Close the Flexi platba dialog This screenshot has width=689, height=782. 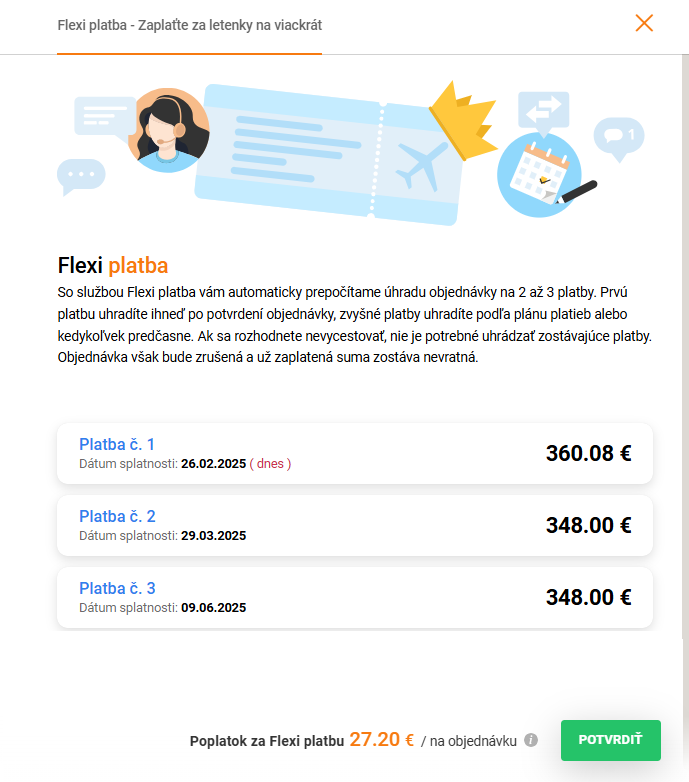pyautogui.click(x=644, y=23)
